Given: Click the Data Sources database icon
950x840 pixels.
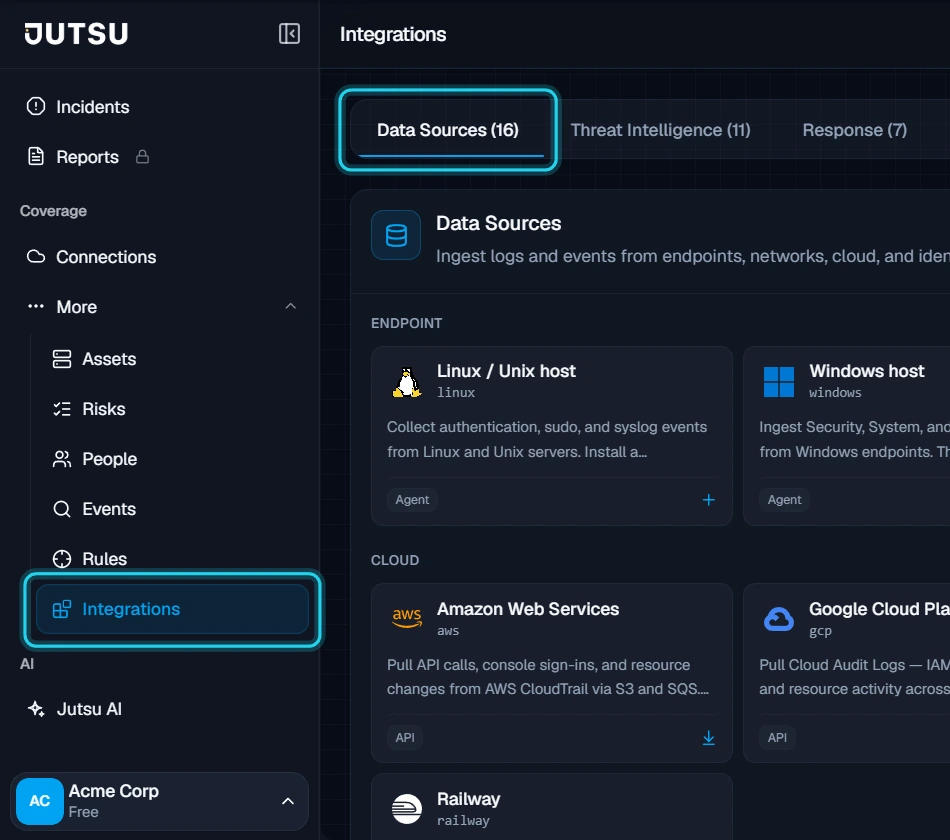Looking at the screenshot, I should tap(396, 235).
